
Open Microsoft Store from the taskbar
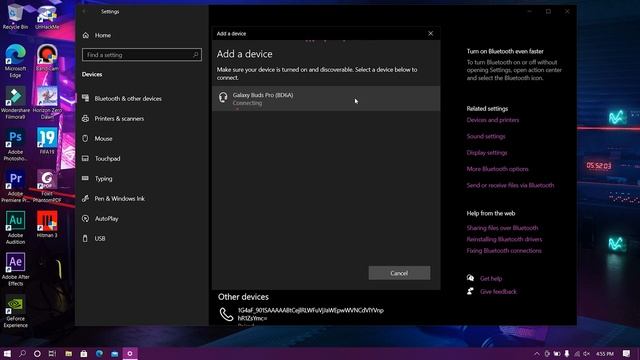84,353
